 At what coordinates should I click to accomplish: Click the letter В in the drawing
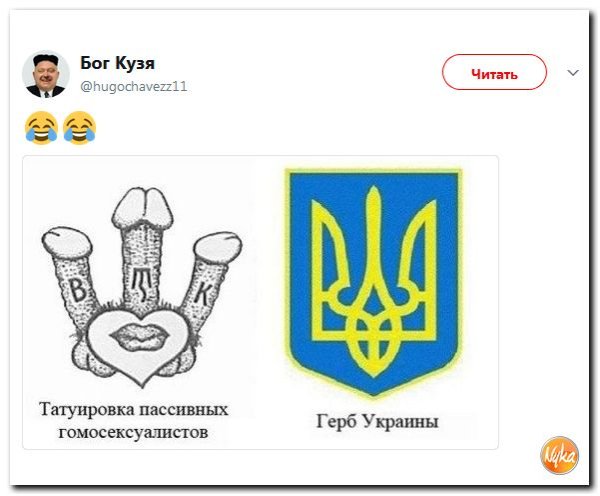(78, 290)
